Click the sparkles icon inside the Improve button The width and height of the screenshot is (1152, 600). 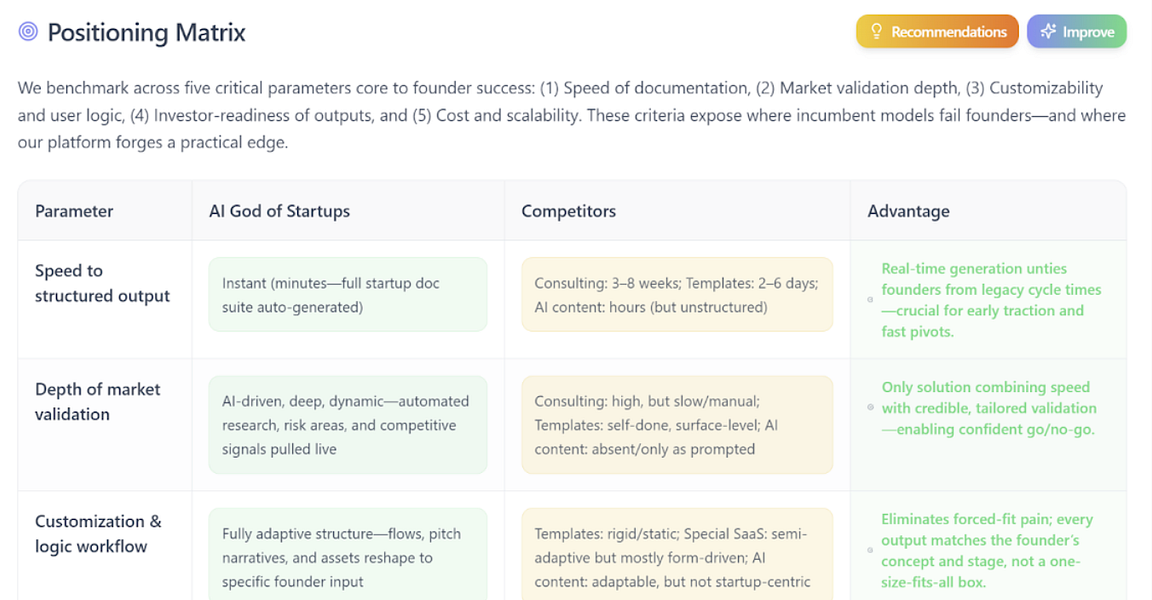(x=1046, y=31)
